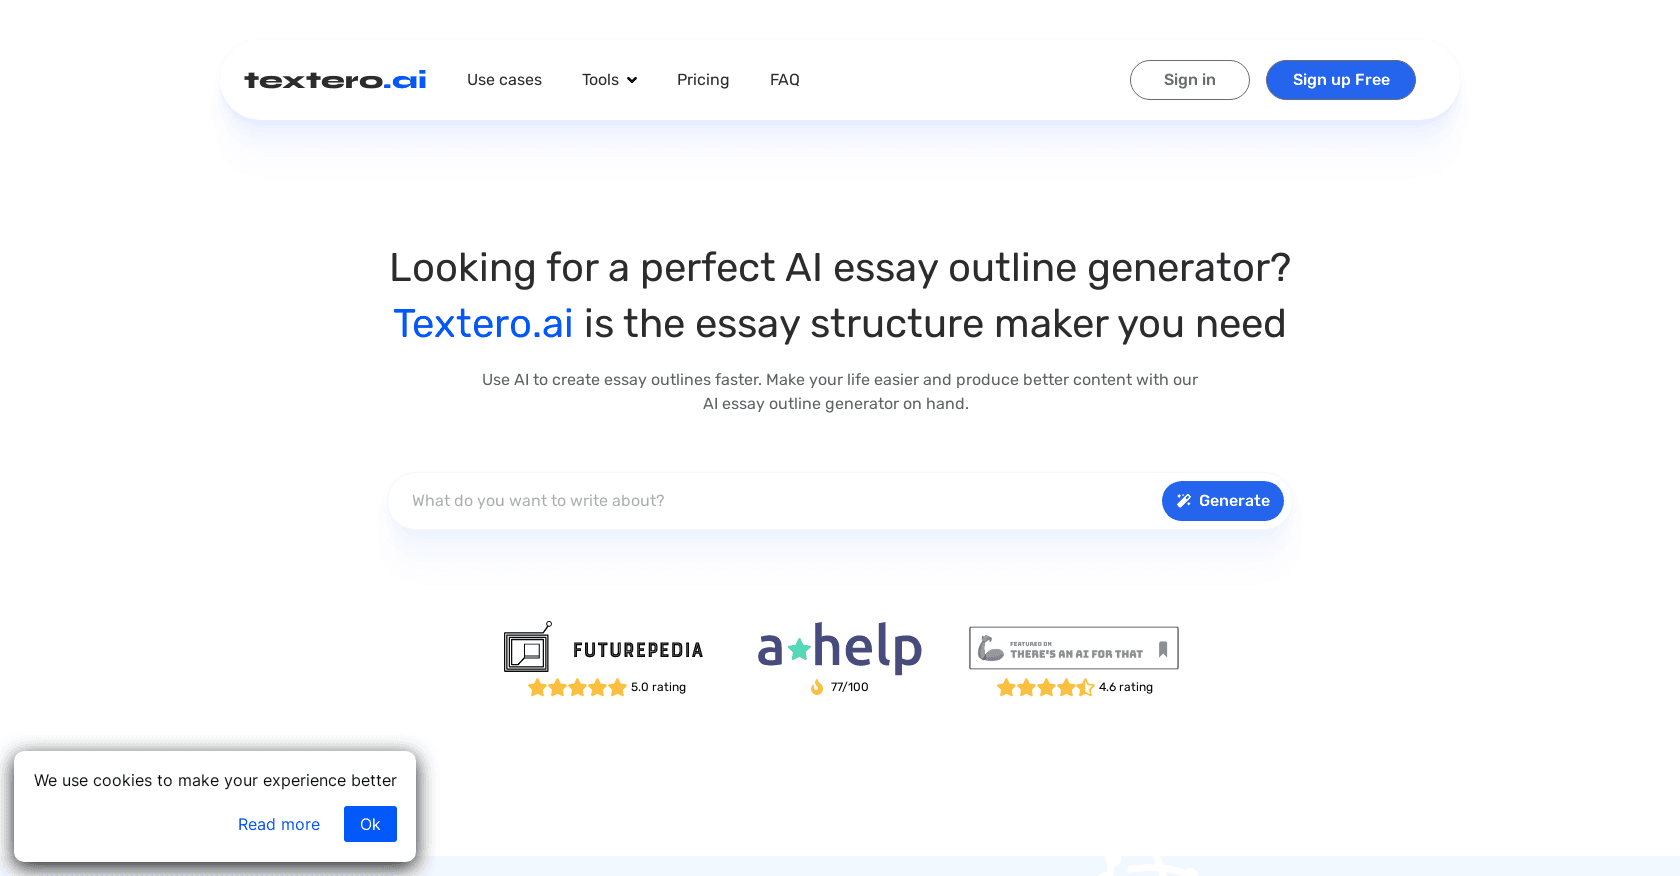1680x876 pixels.
Task: Click the flame icon beside 77/100
Action: click(817, 687)
